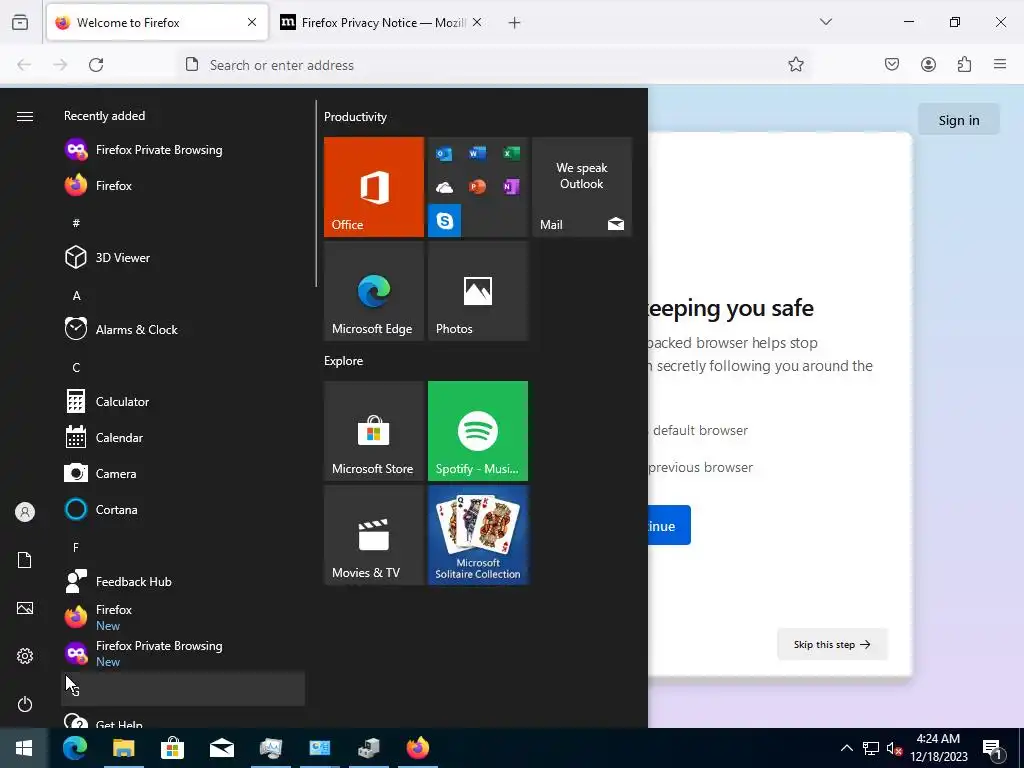Show hidden system tray icons

point(846,748)
